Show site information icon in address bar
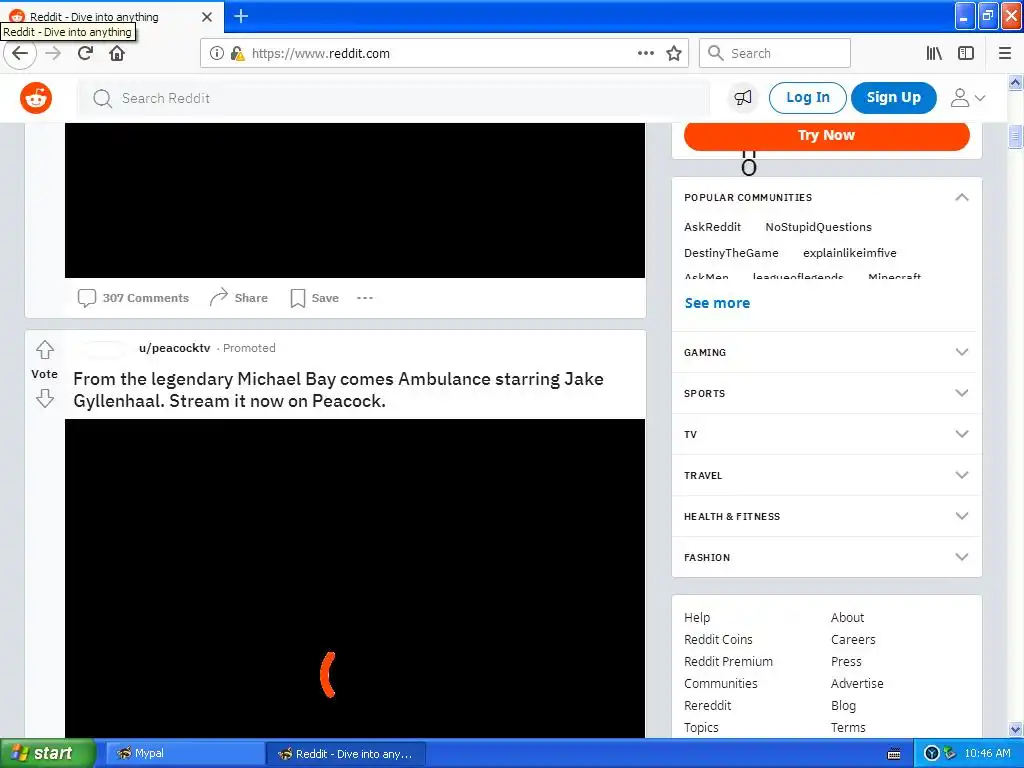The width and height of the screenshot is (1024, 768). tap(217, 53)
